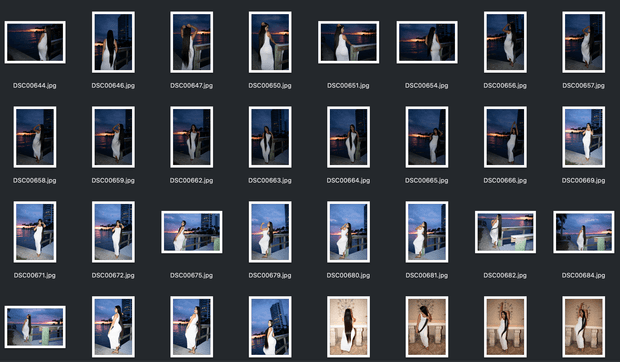Select the text DSC00680.jpg
This screenshot has height=362, width=620.
(348, 275)
